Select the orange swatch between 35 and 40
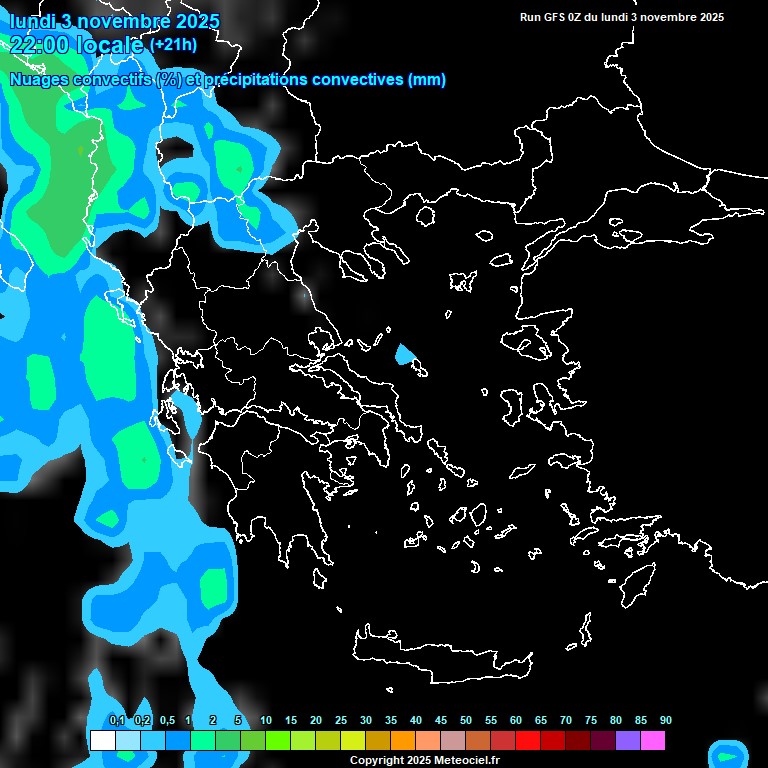This screenshot has height=768, width=768. [x=403, y=740]
